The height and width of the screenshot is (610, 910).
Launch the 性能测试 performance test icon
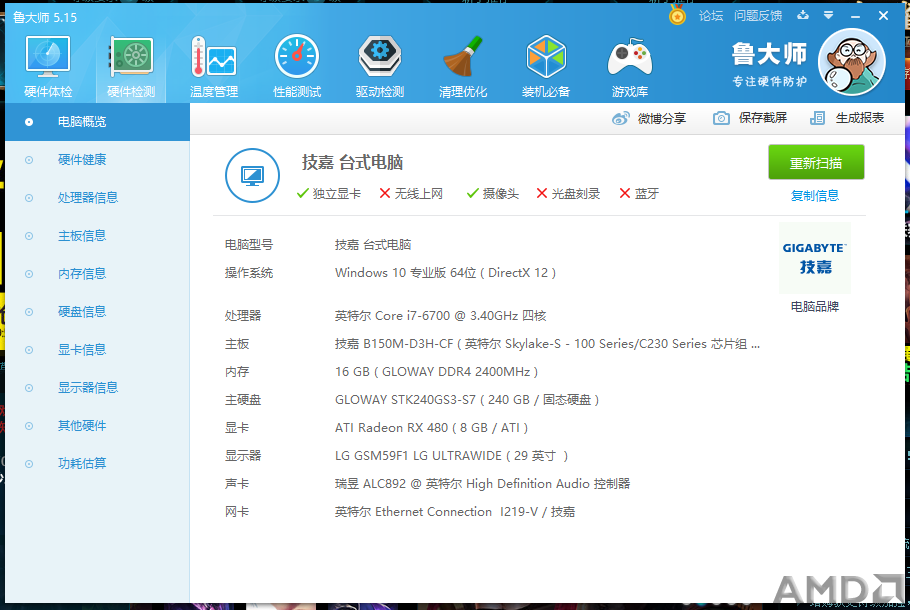[x=297, y=66]
